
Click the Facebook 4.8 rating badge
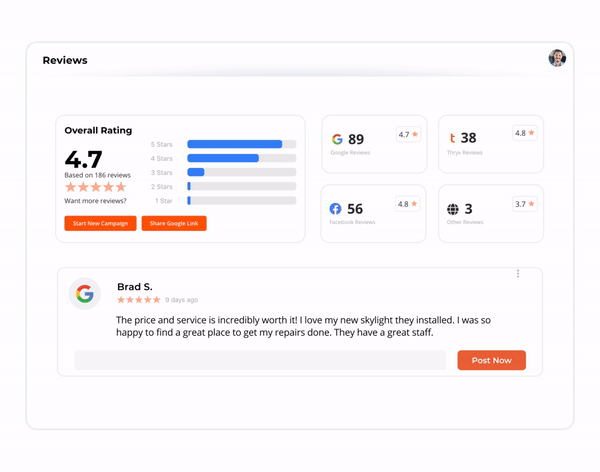point(408,204)
